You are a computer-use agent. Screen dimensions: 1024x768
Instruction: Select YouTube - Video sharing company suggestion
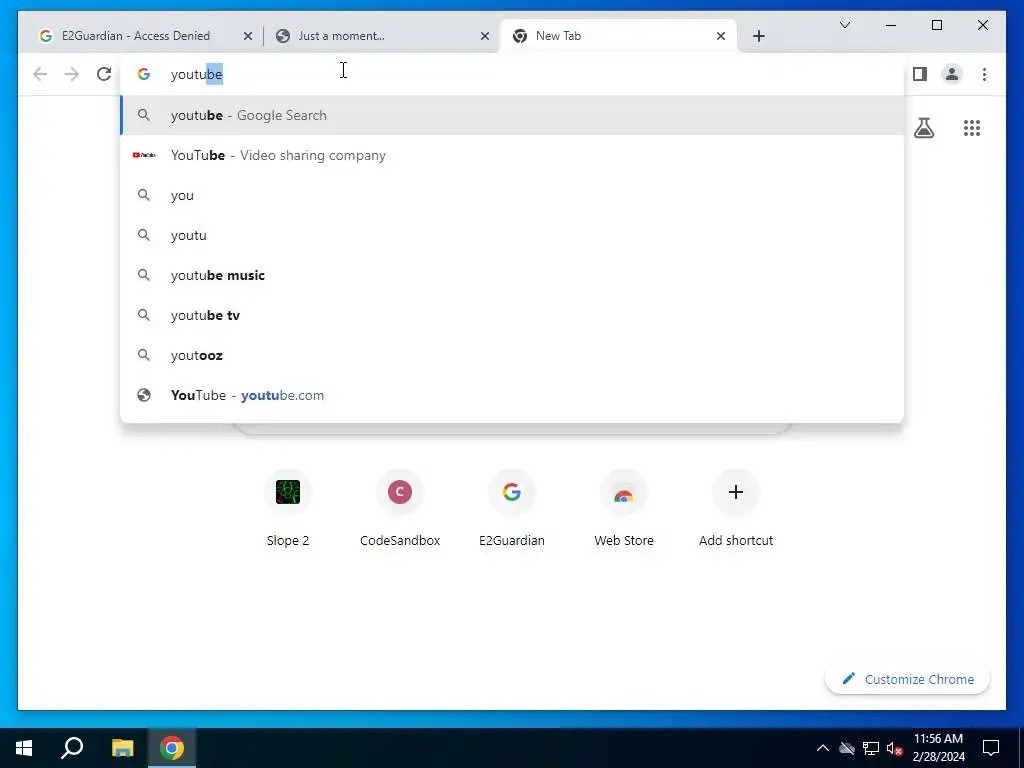[512, 155]
